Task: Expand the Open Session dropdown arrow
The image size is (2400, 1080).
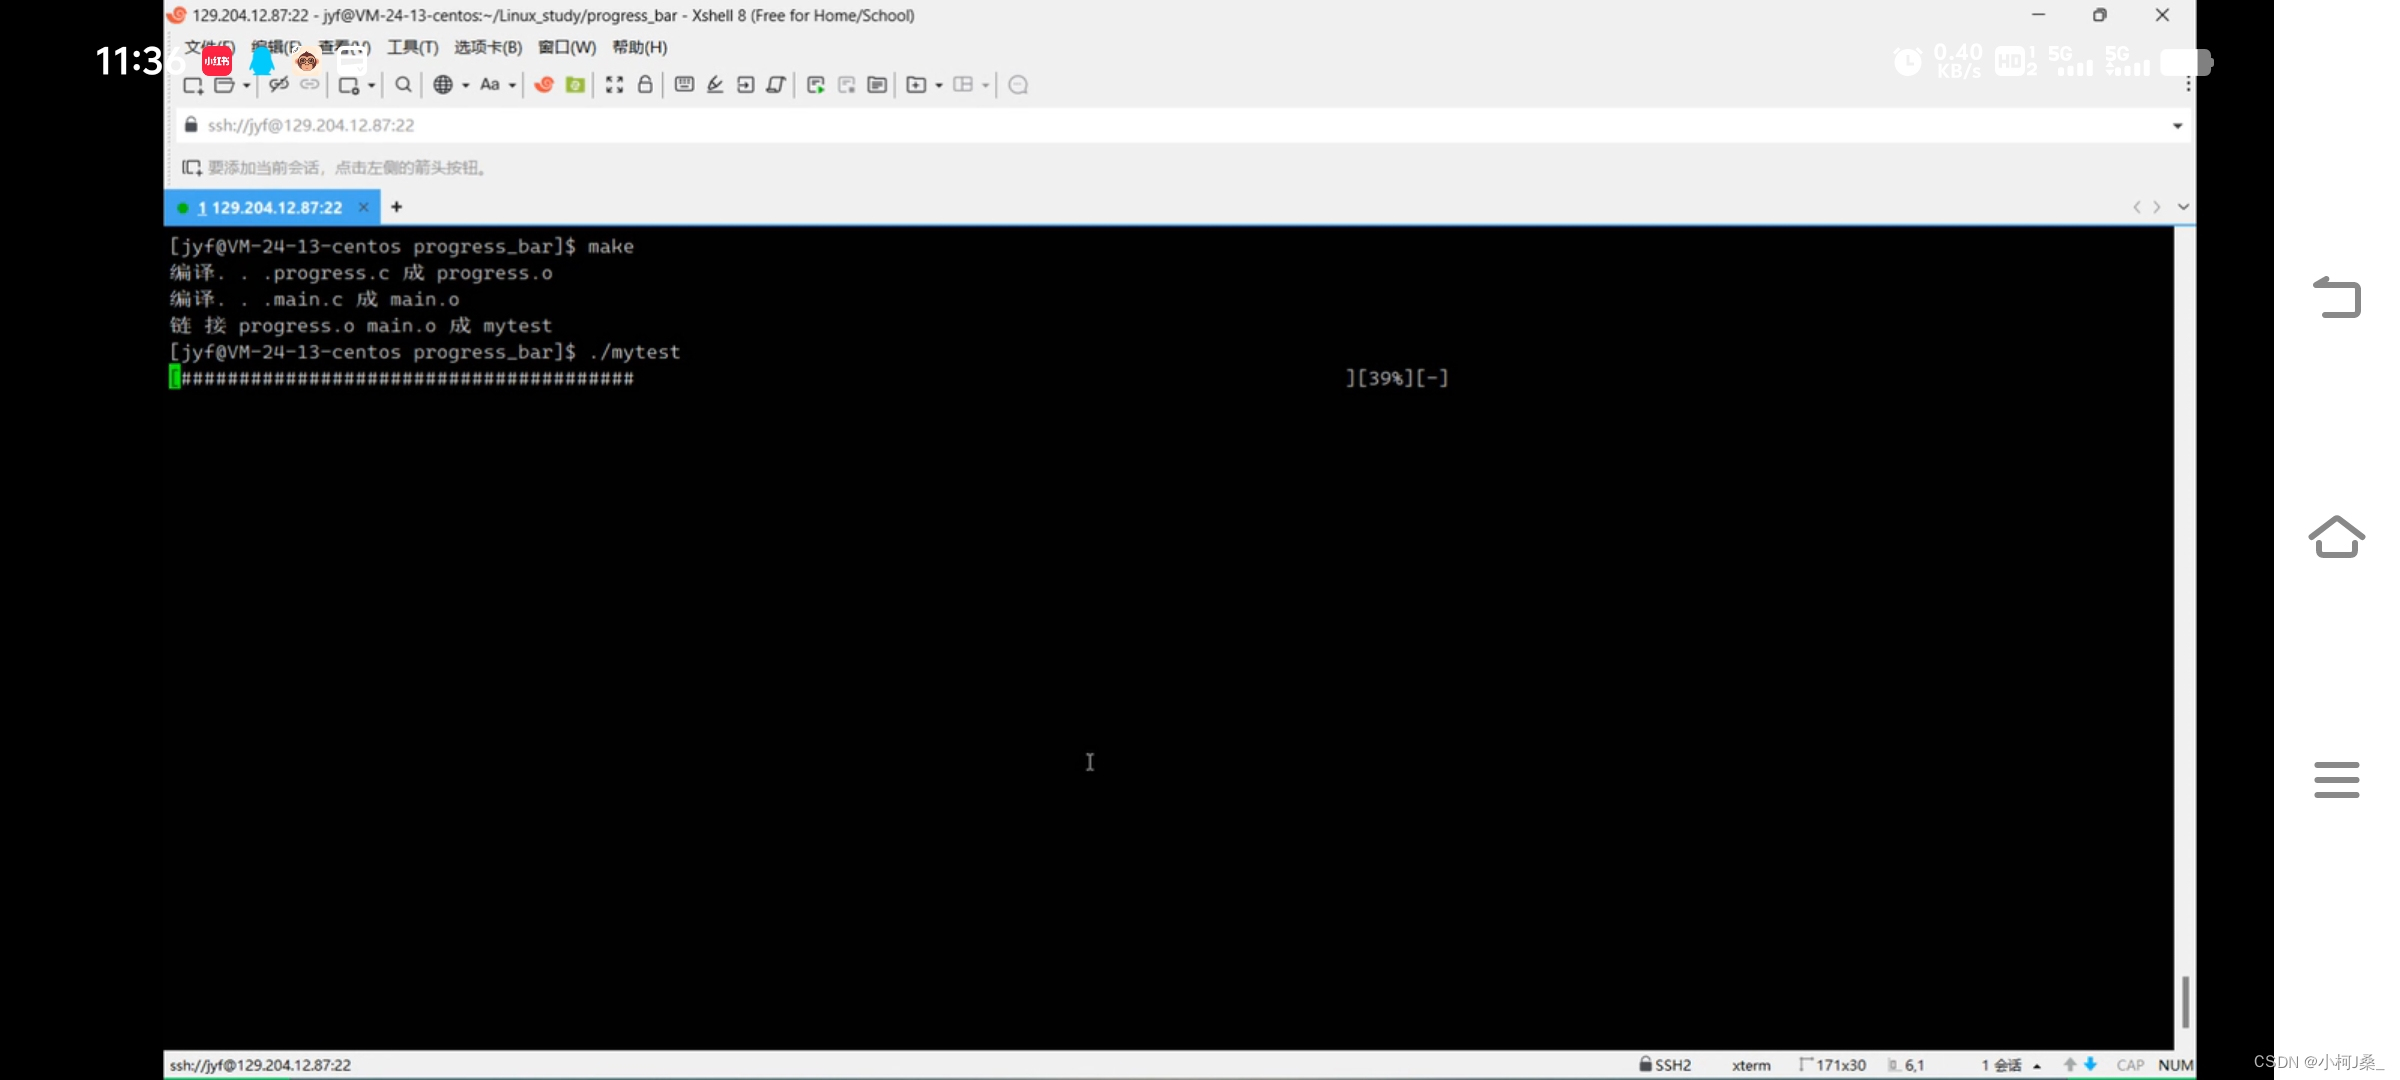Action: 246,85
